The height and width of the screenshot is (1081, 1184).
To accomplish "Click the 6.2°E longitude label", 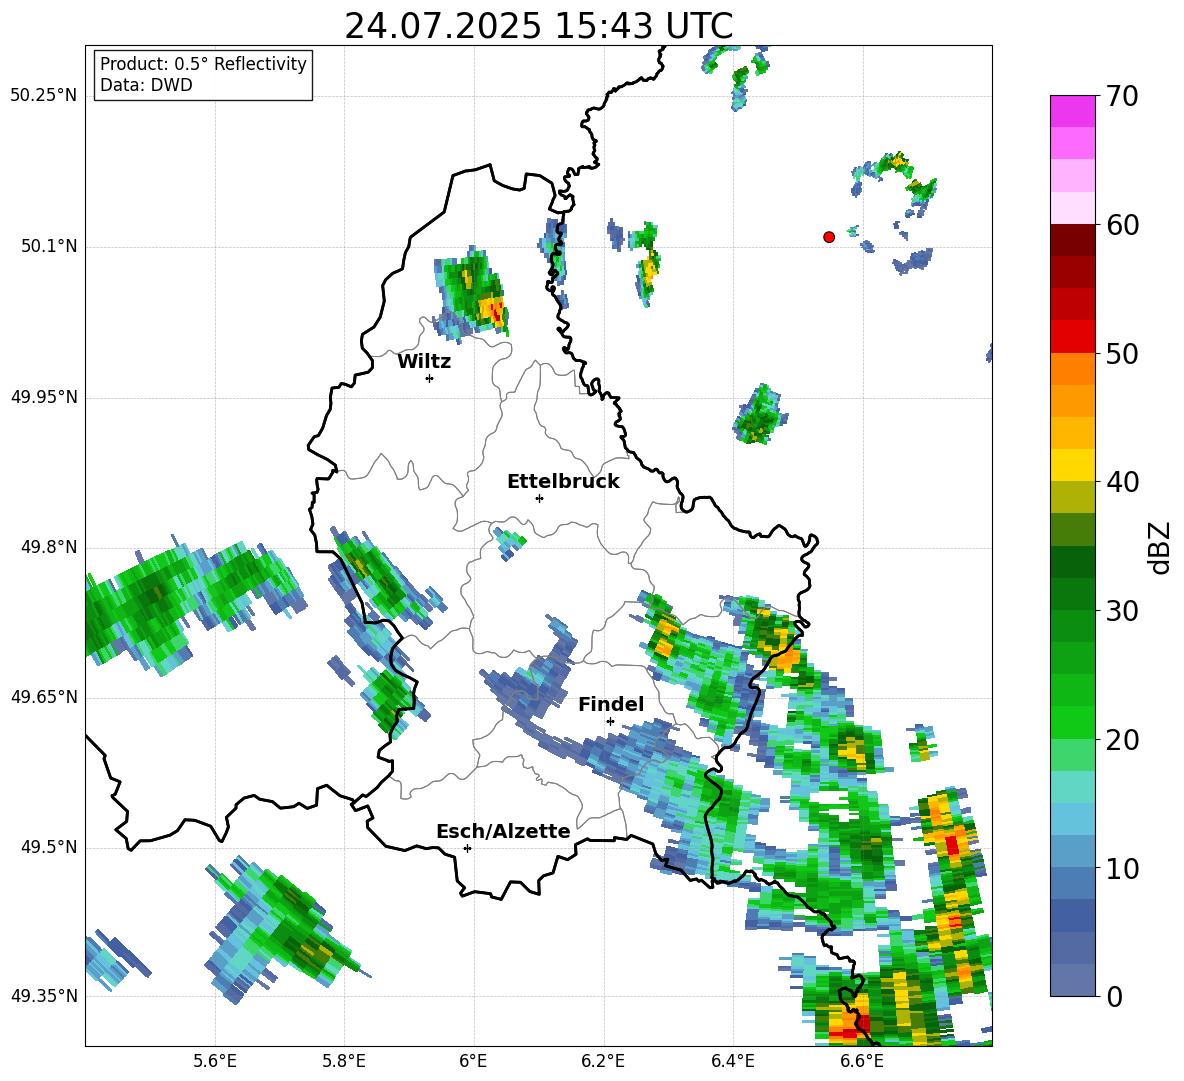I will point(603,1061).
